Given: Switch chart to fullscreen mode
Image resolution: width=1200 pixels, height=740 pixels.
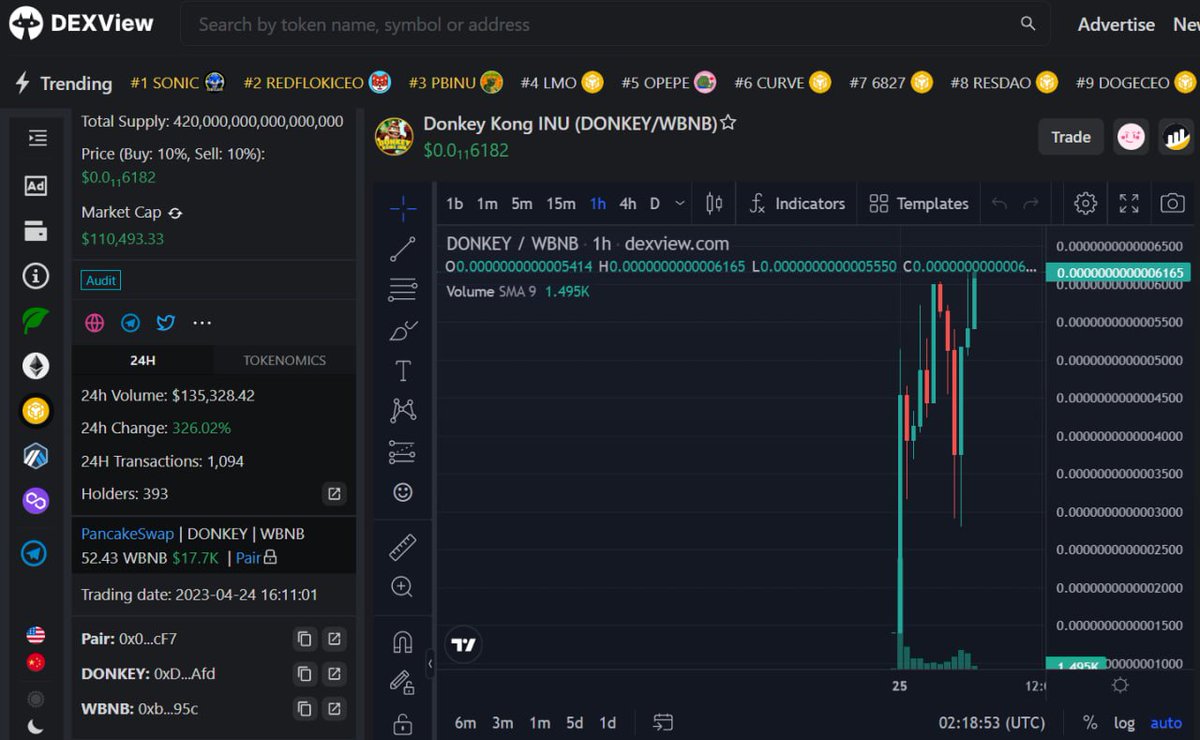Looking at the screenshot, I should [1129, 203].
